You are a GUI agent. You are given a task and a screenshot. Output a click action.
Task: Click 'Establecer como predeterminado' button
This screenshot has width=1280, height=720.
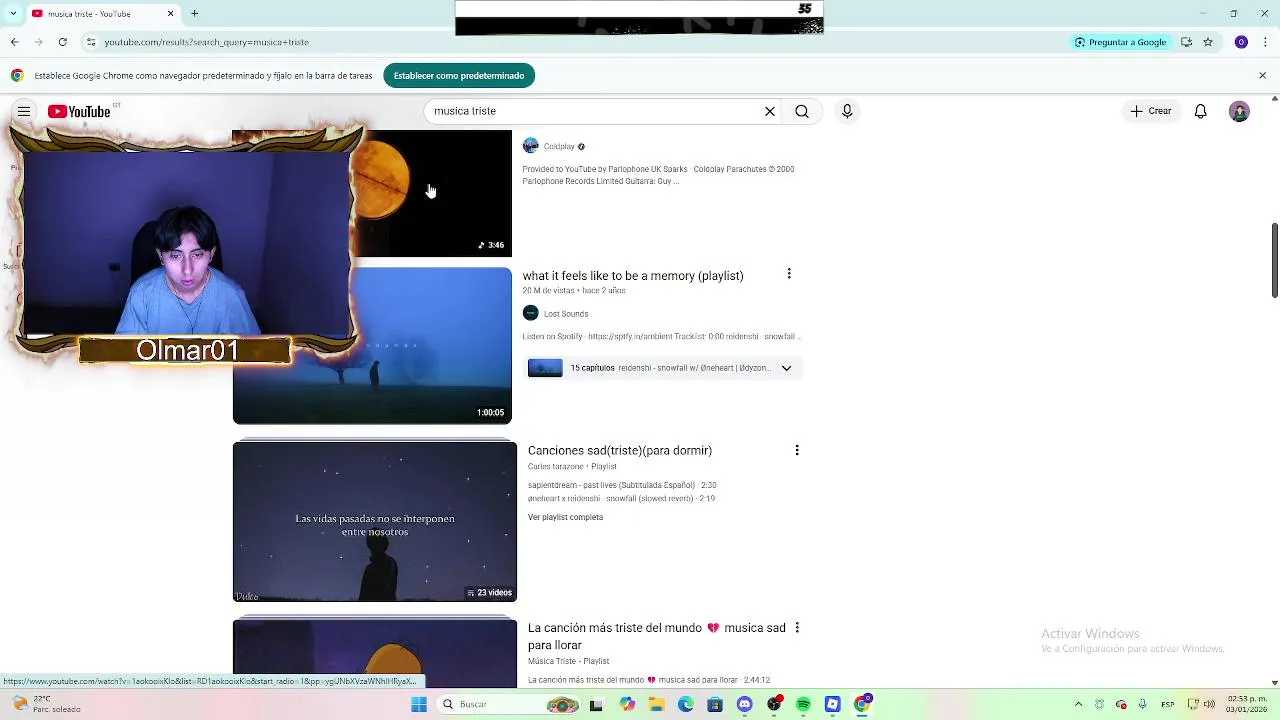(459, 75)
